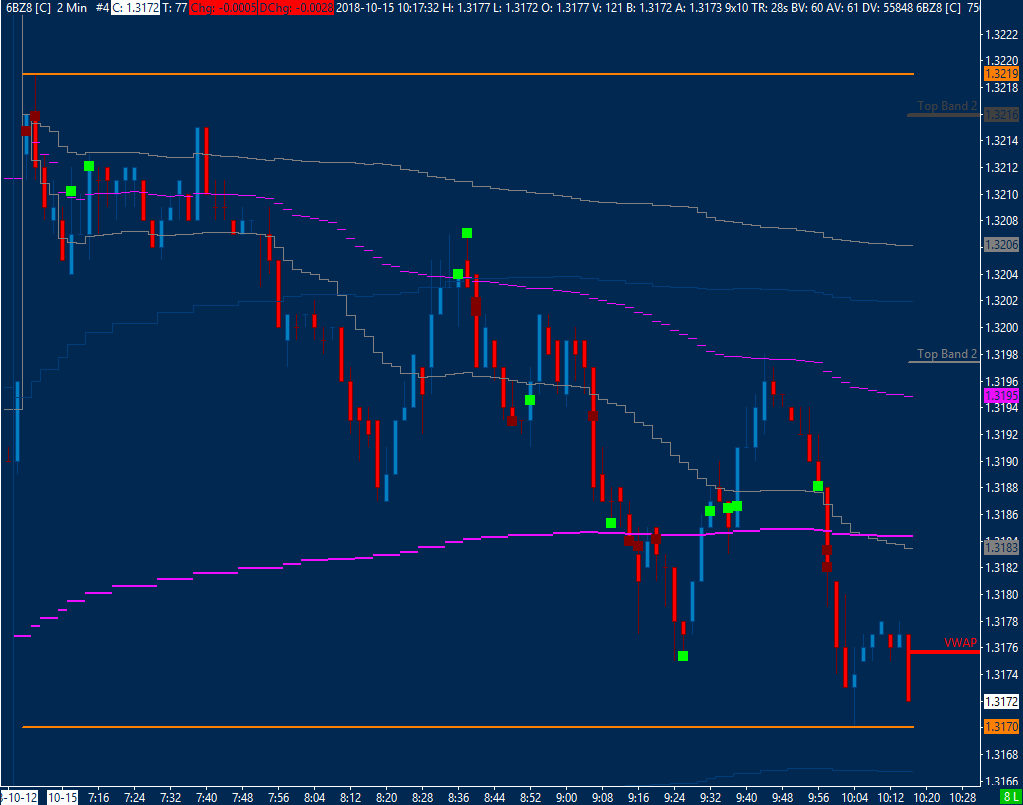This screenshot has width=1023, height=805.
Task: Click the green marker atop the 8:36 high
Action: coord(466,233)
